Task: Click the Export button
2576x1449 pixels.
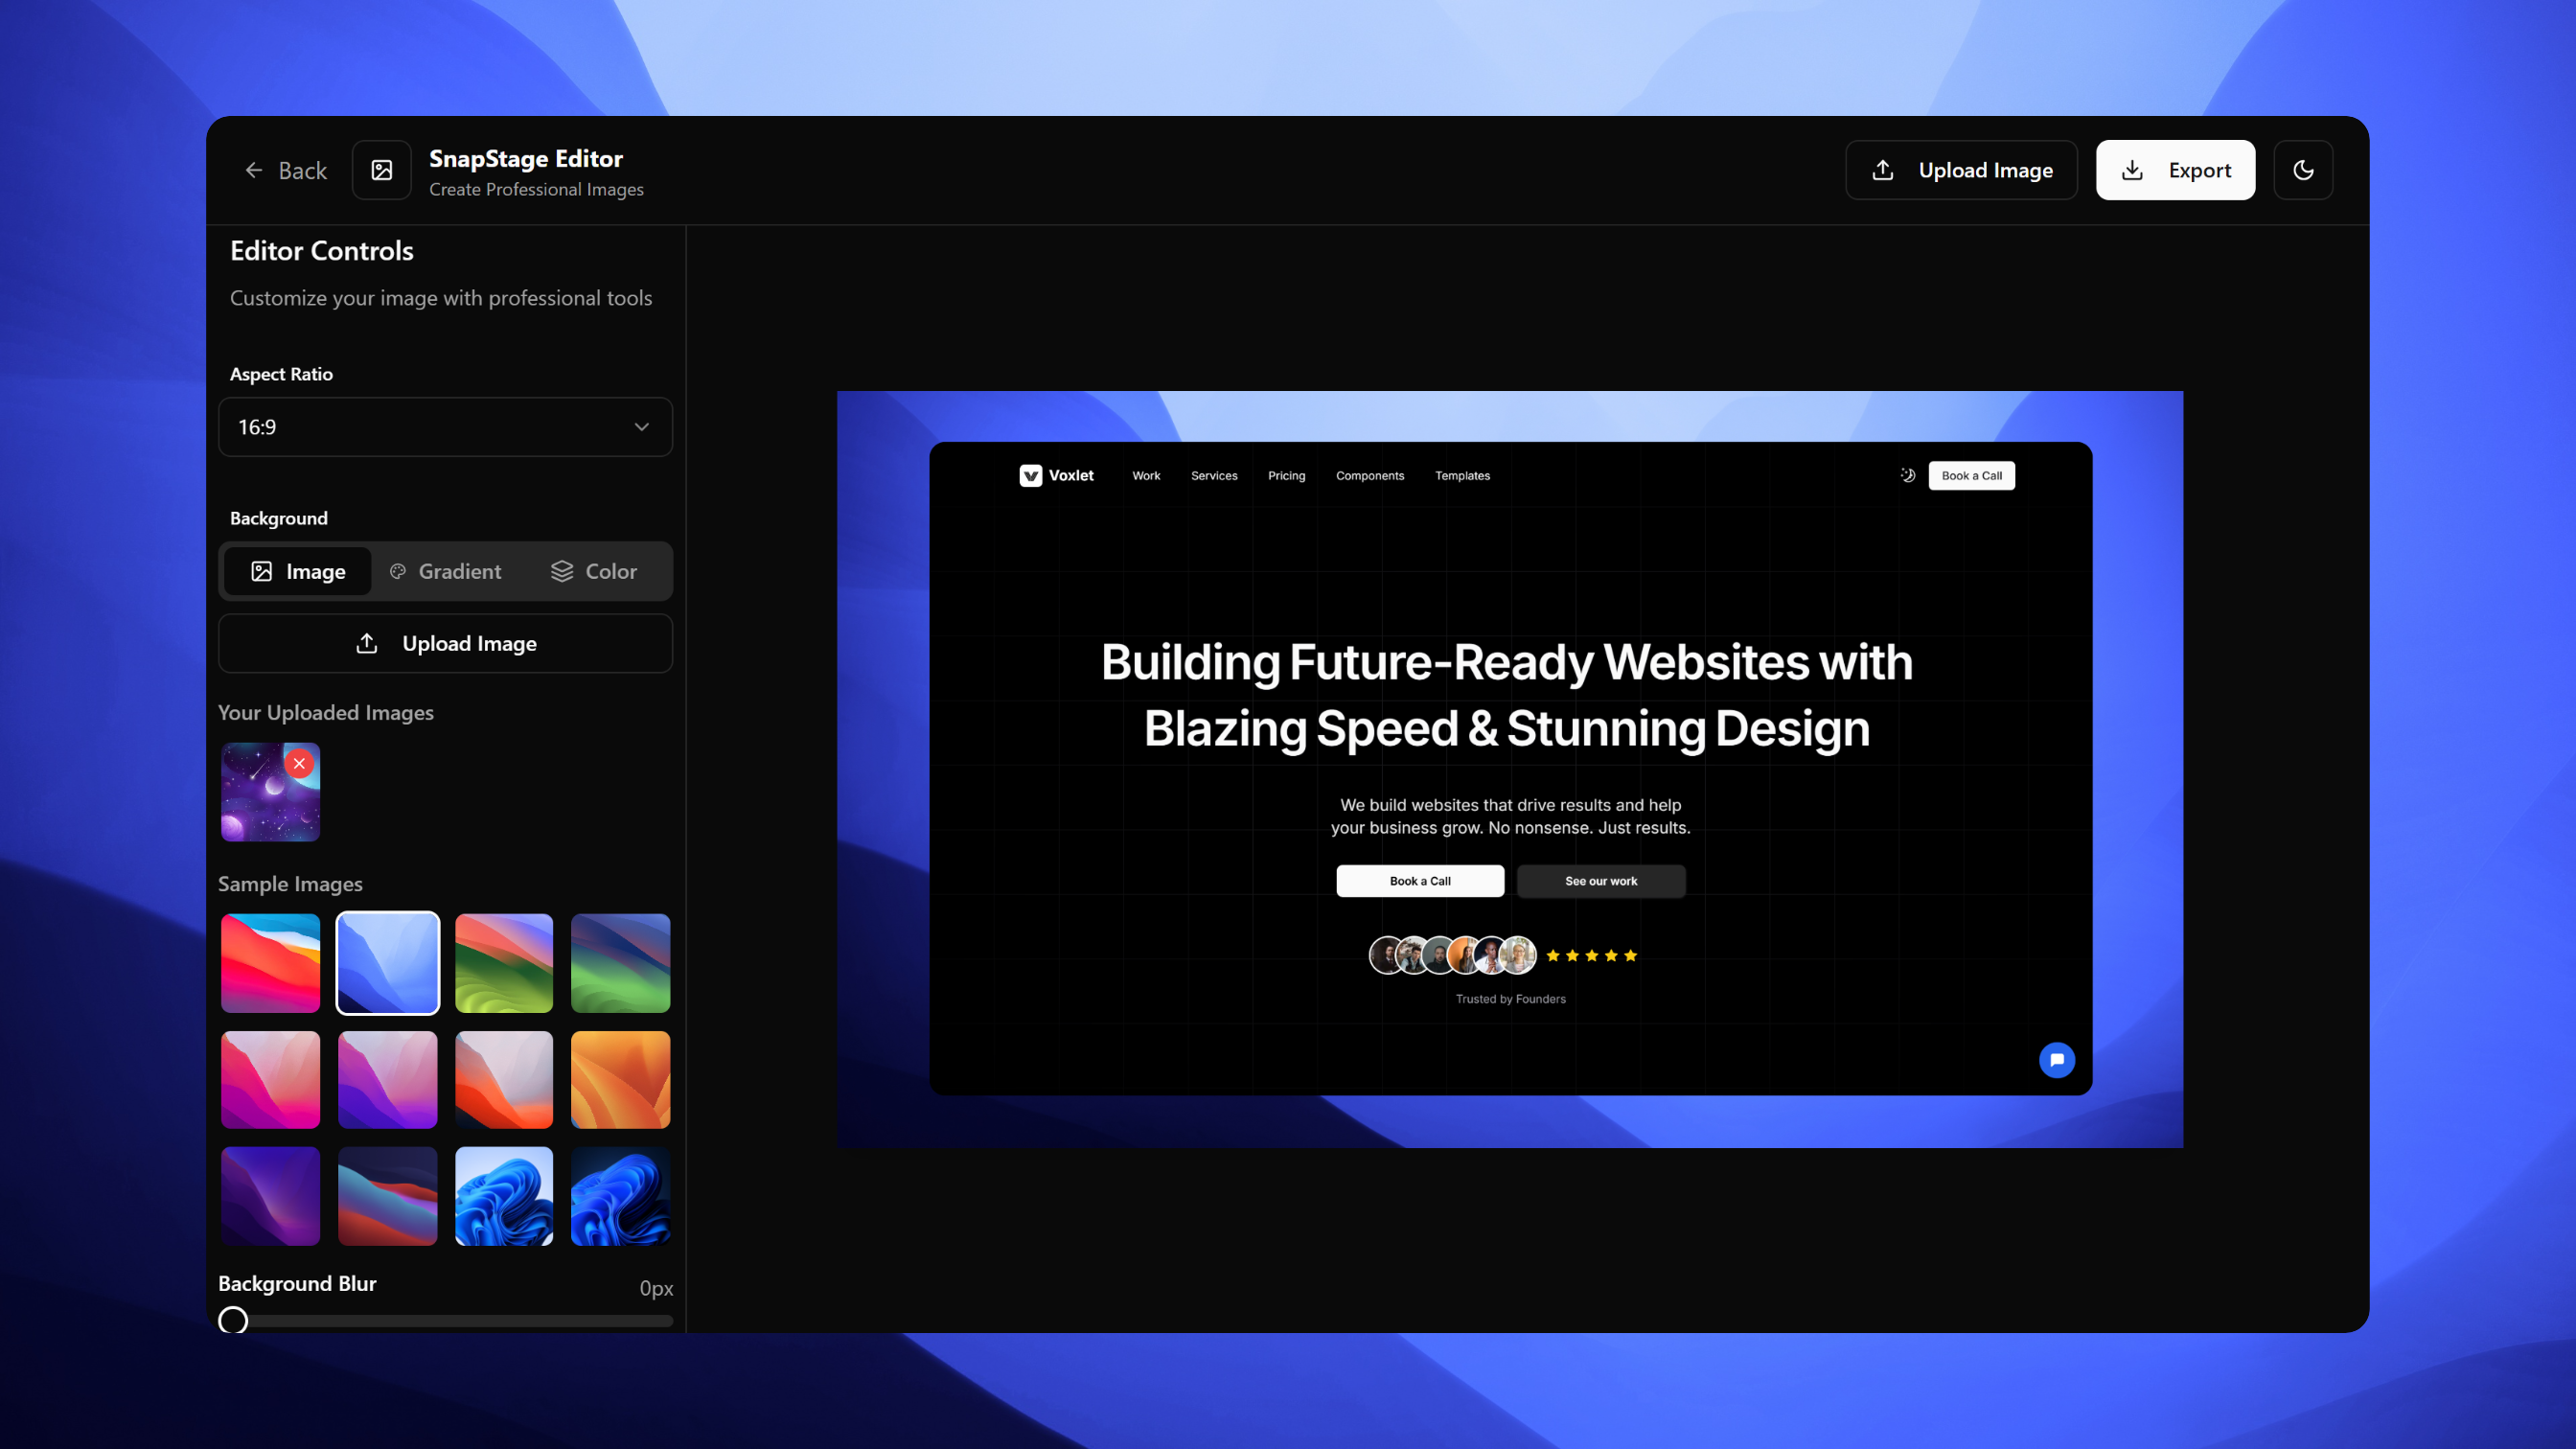Action: click(2175, 170)
